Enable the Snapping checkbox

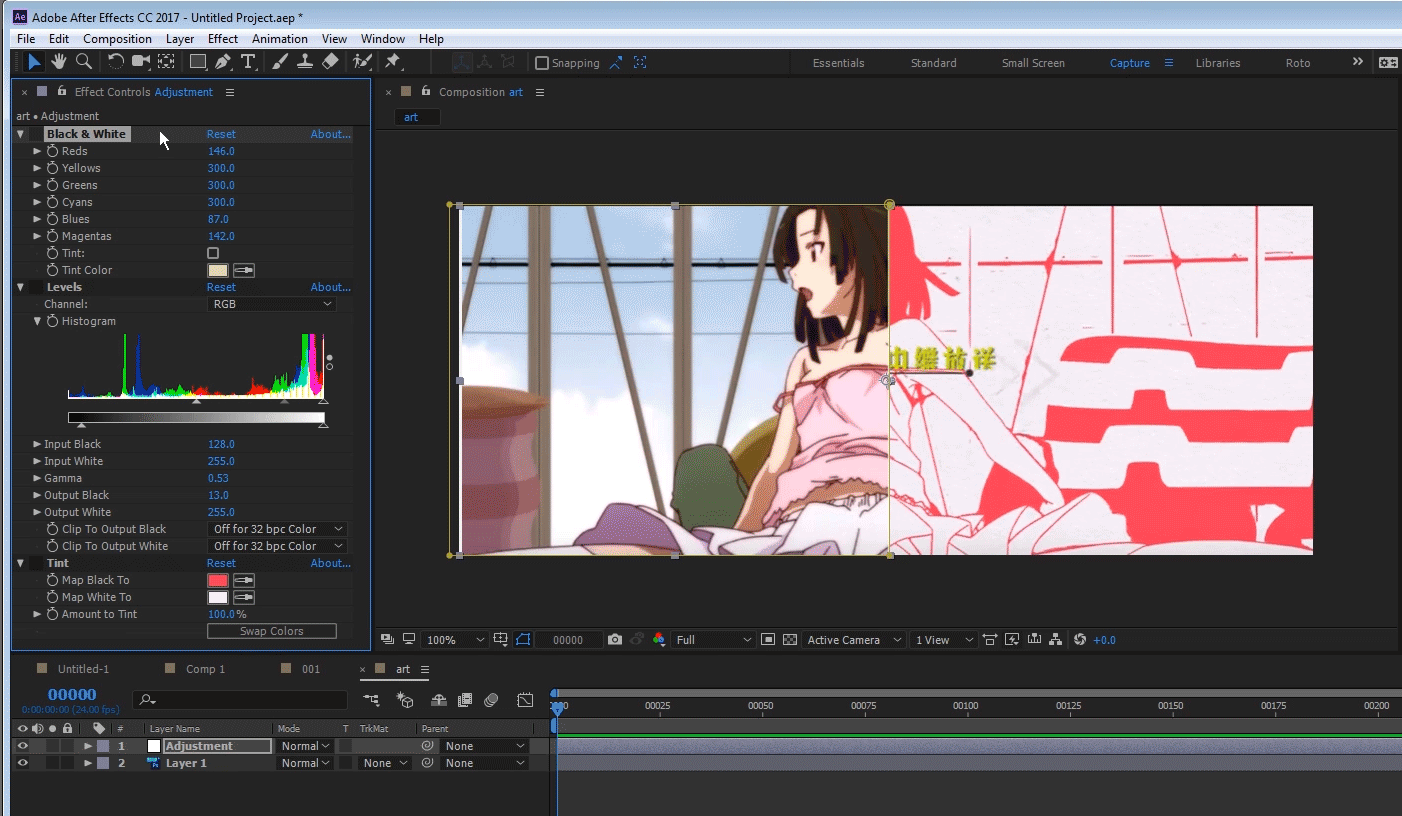[x=542, y=63]
